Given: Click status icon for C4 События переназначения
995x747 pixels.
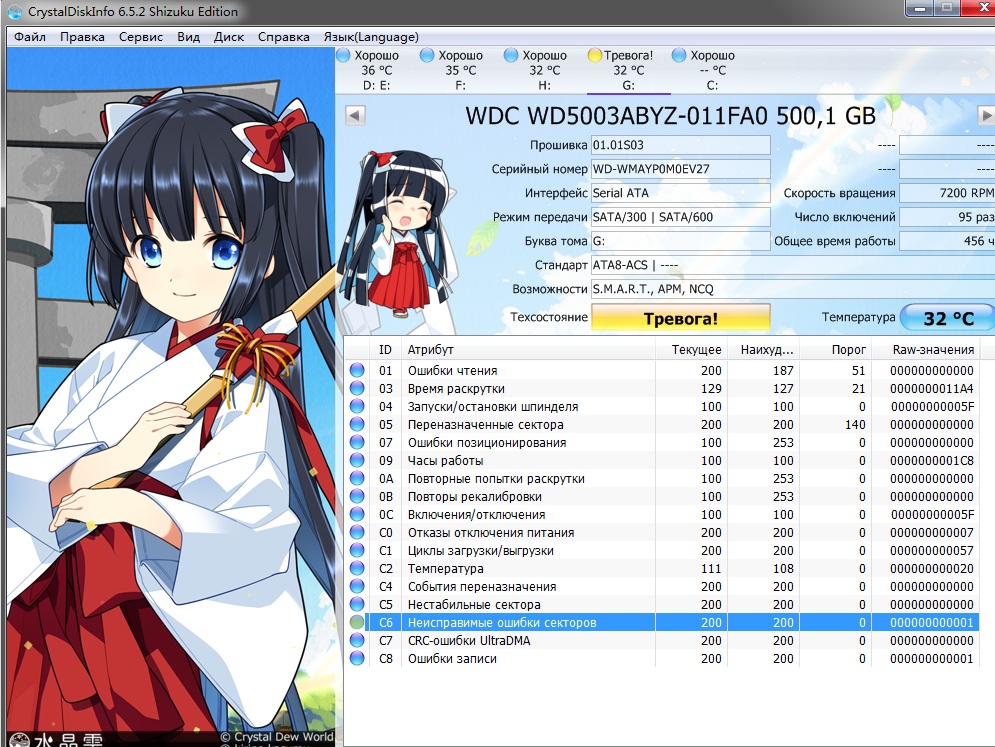Looking at the screenshot, I should click(x=357, y=586).
